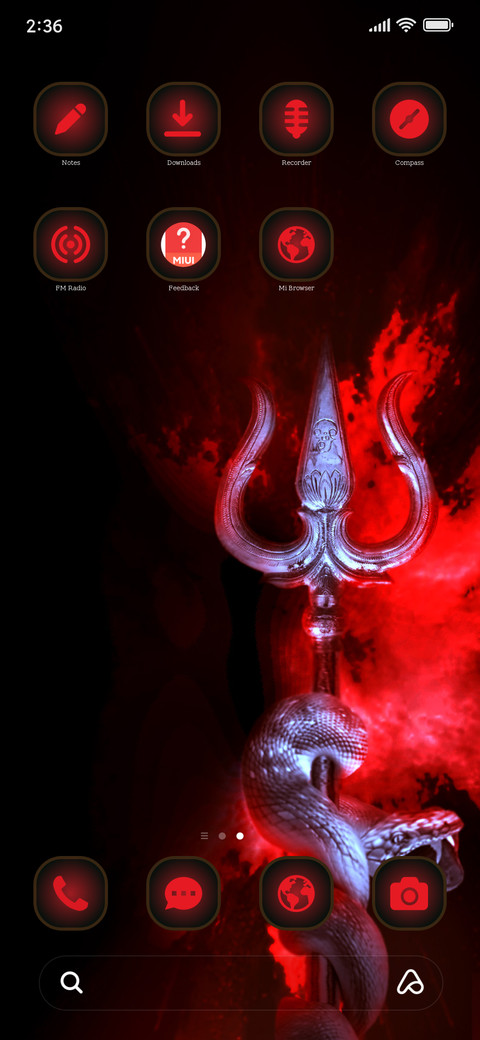
Task: Tap the cellular signal bars icon
Action: (x=380, y=26)
